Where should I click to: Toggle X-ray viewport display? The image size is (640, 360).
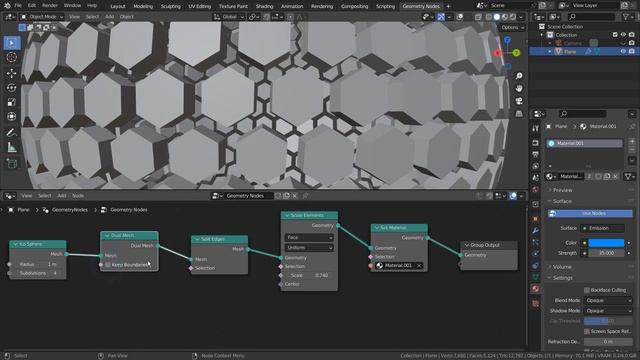478,17
